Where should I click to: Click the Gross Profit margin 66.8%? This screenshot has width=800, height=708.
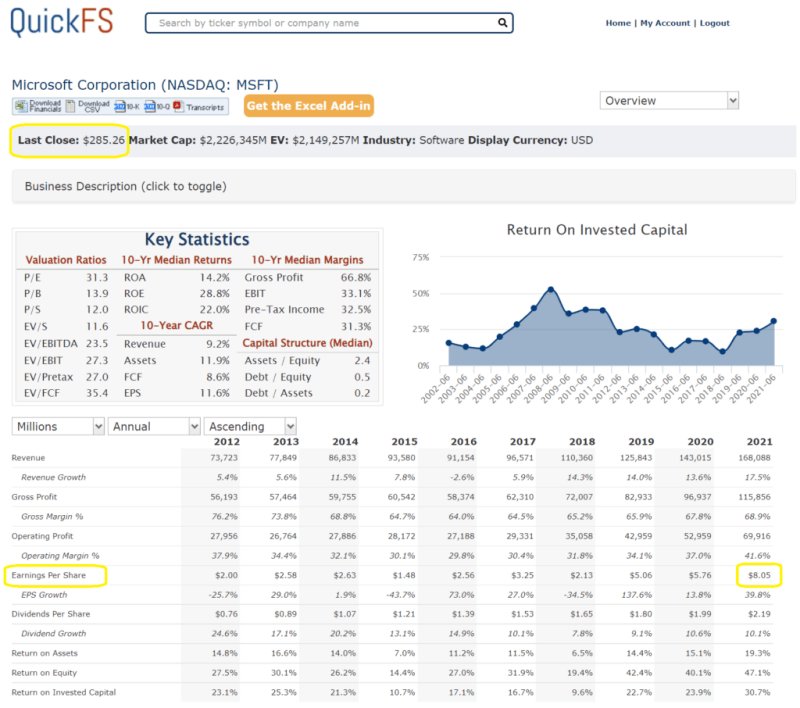pyautogui.click(x=356, y=277)
